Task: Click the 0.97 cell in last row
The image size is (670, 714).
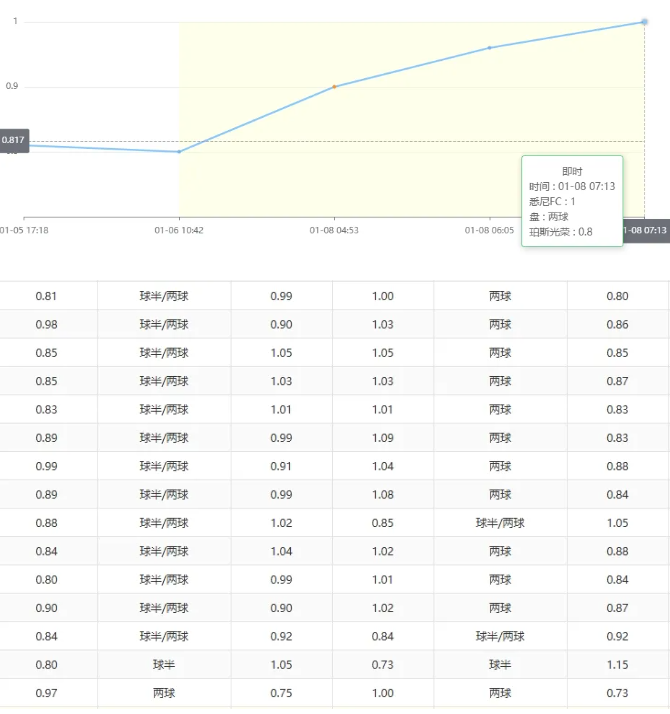Action: [46, 693]
